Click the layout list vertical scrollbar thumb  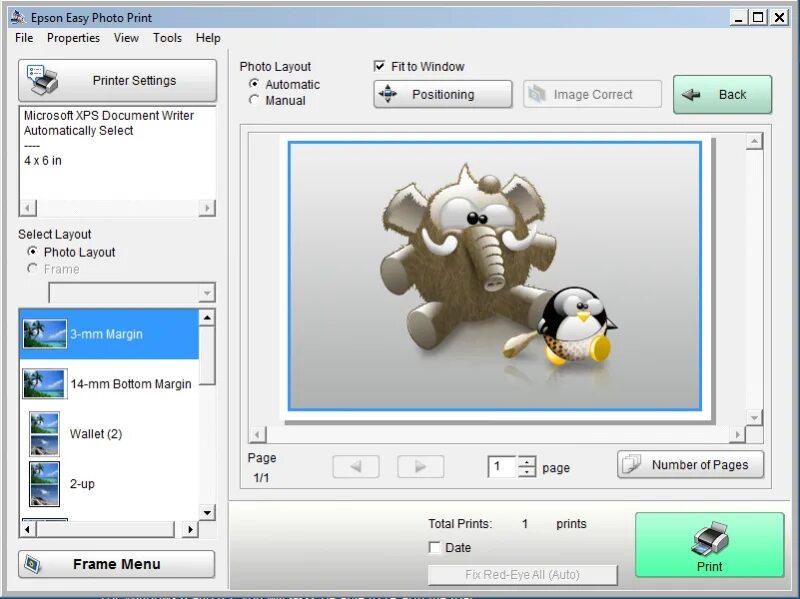click(207, 356)
